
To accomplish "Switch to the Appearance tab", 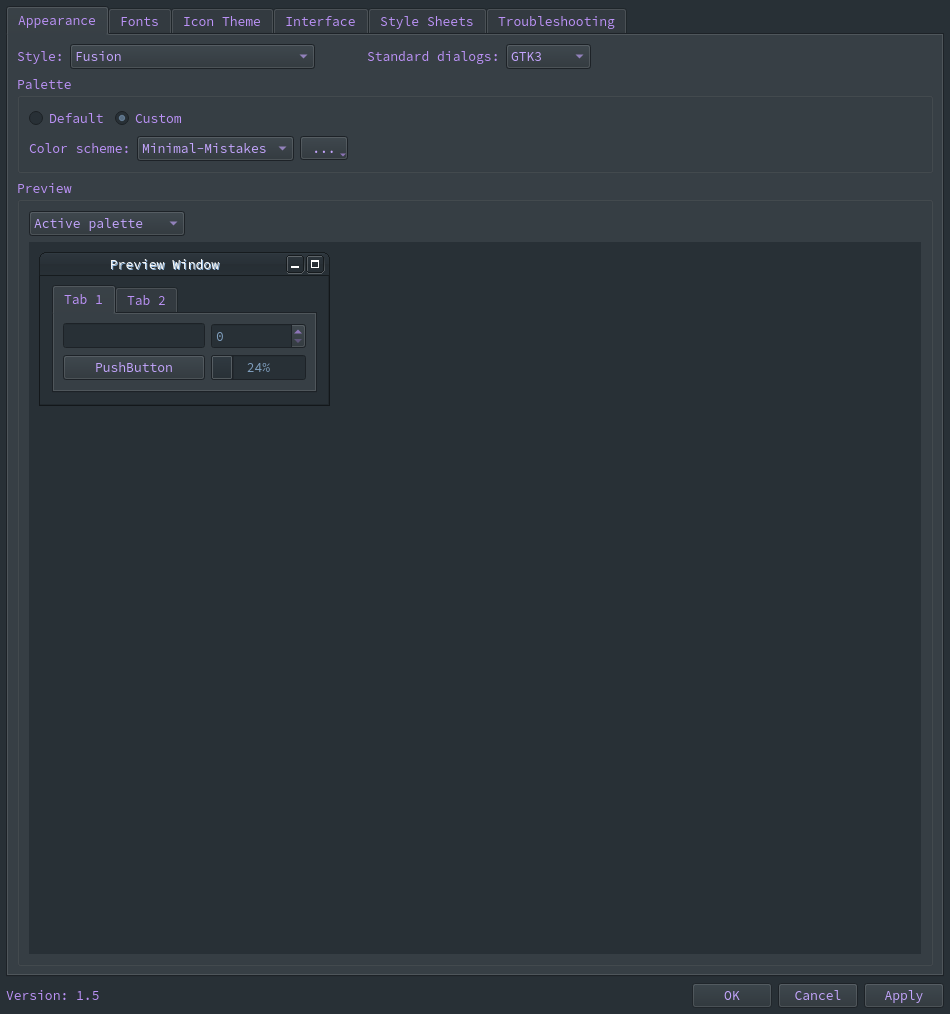I will click(57, 21).
